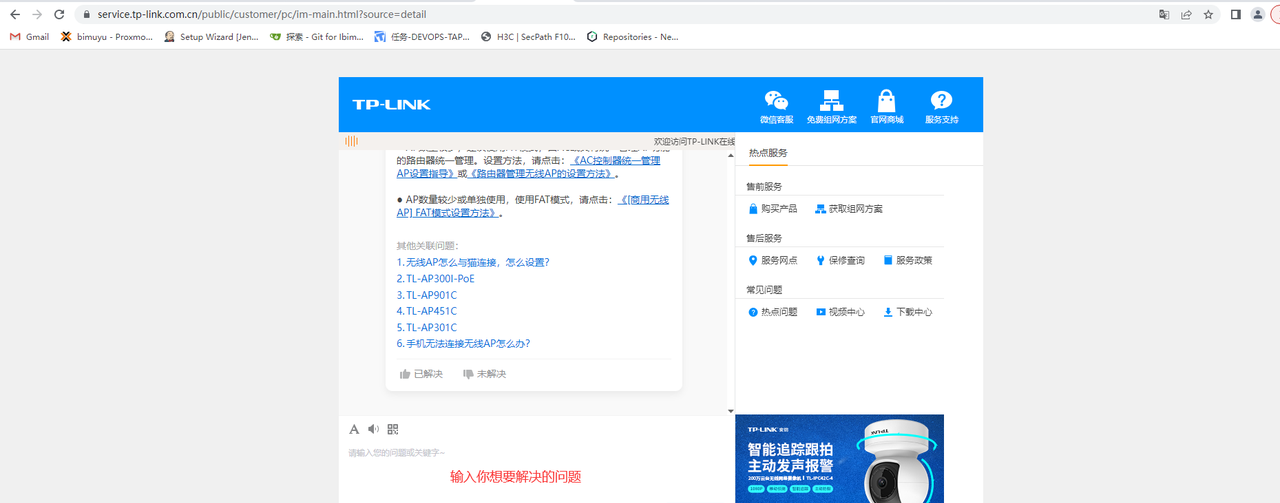
Task: Click the 其他关联问题 label in the chat
Action: point(427,245)
